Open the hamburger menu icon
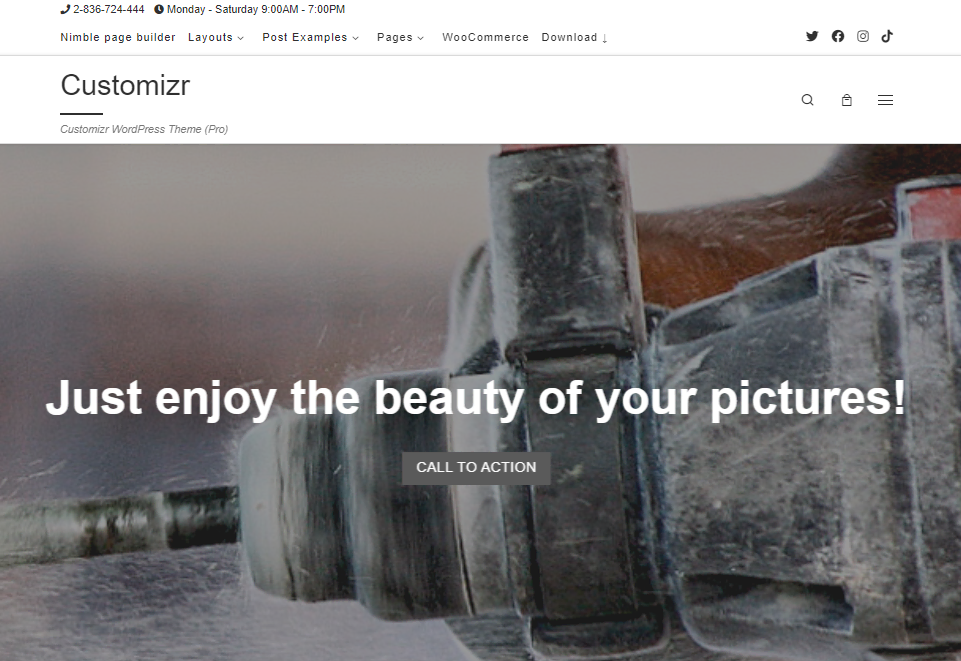The height and width of the screenshot is (661, 961). [x=885, y=99]
